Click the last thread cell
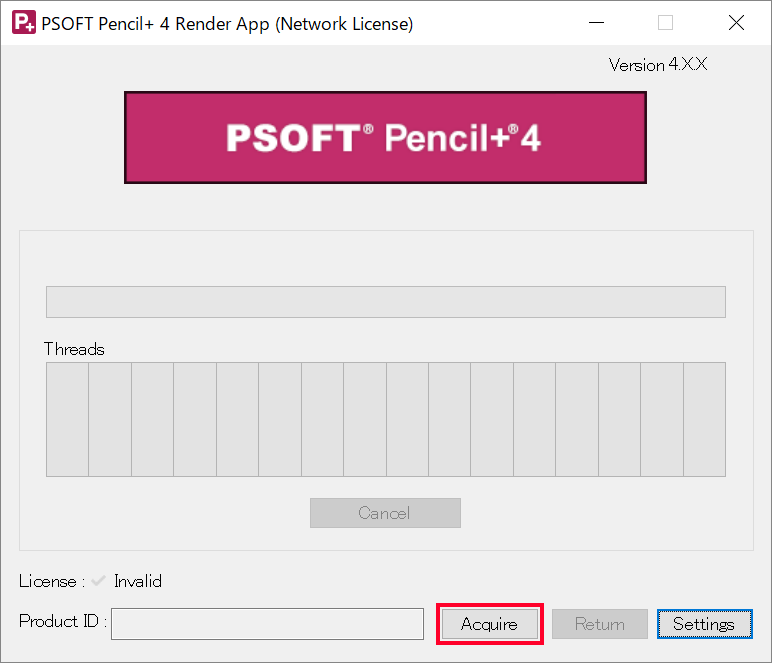Viewport: 772px width, 663px height. 705,419
